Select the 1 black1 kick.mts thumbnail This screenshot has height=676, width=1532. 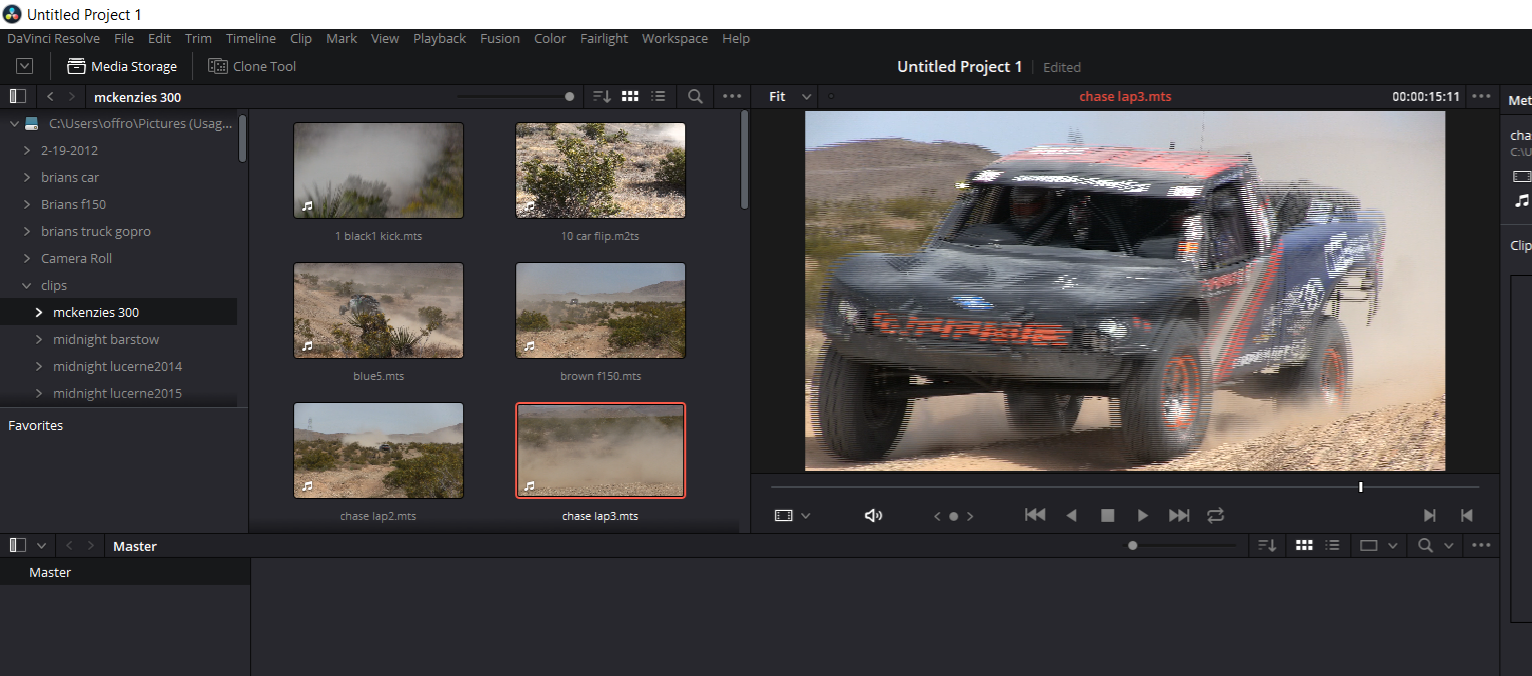tap(378, 170)
